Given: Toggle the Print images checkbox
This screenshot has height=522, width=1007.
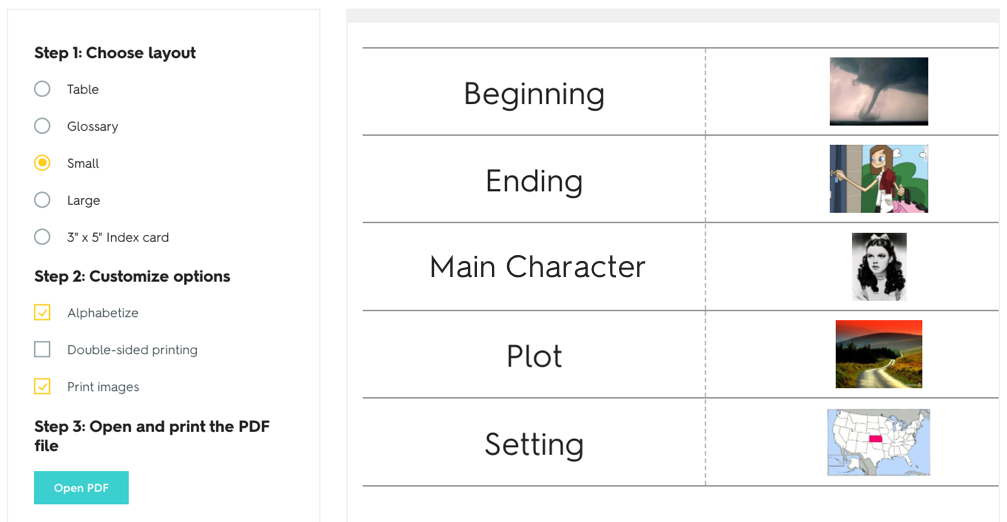Looking at the screenshot, I should point(42,387).
